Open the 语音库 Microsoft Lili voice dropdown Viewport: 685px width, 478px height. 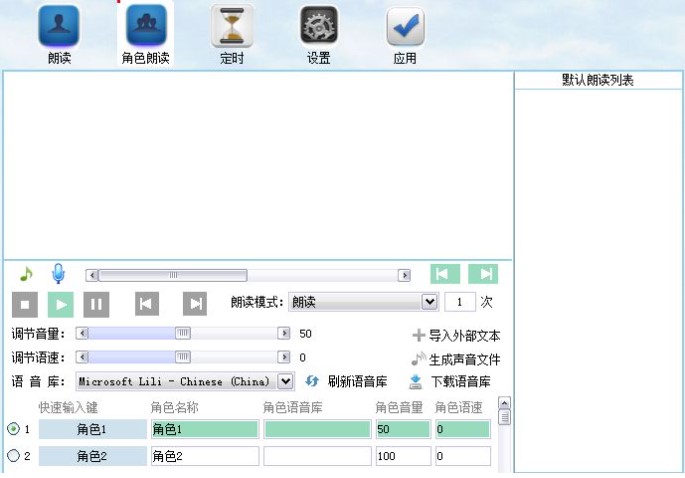(x=286, y=381)
